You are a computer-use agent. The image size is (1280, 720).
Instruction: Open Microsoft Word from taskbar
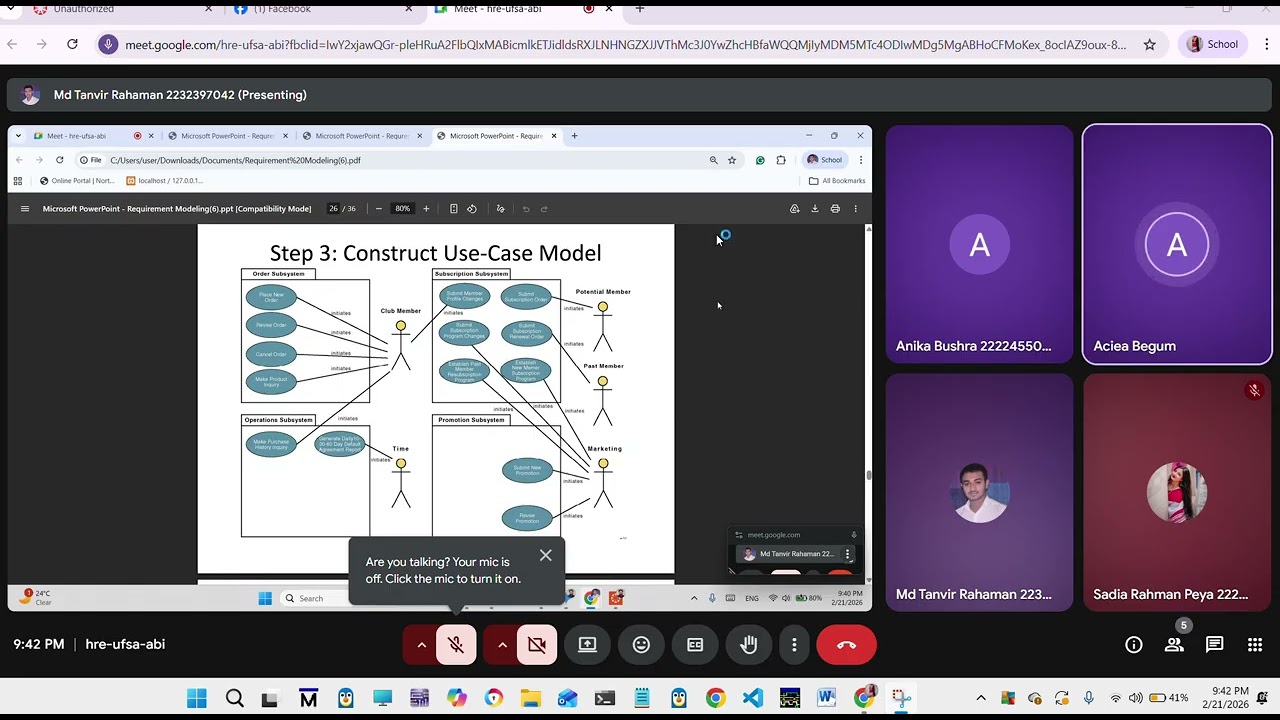pos(826,698)
